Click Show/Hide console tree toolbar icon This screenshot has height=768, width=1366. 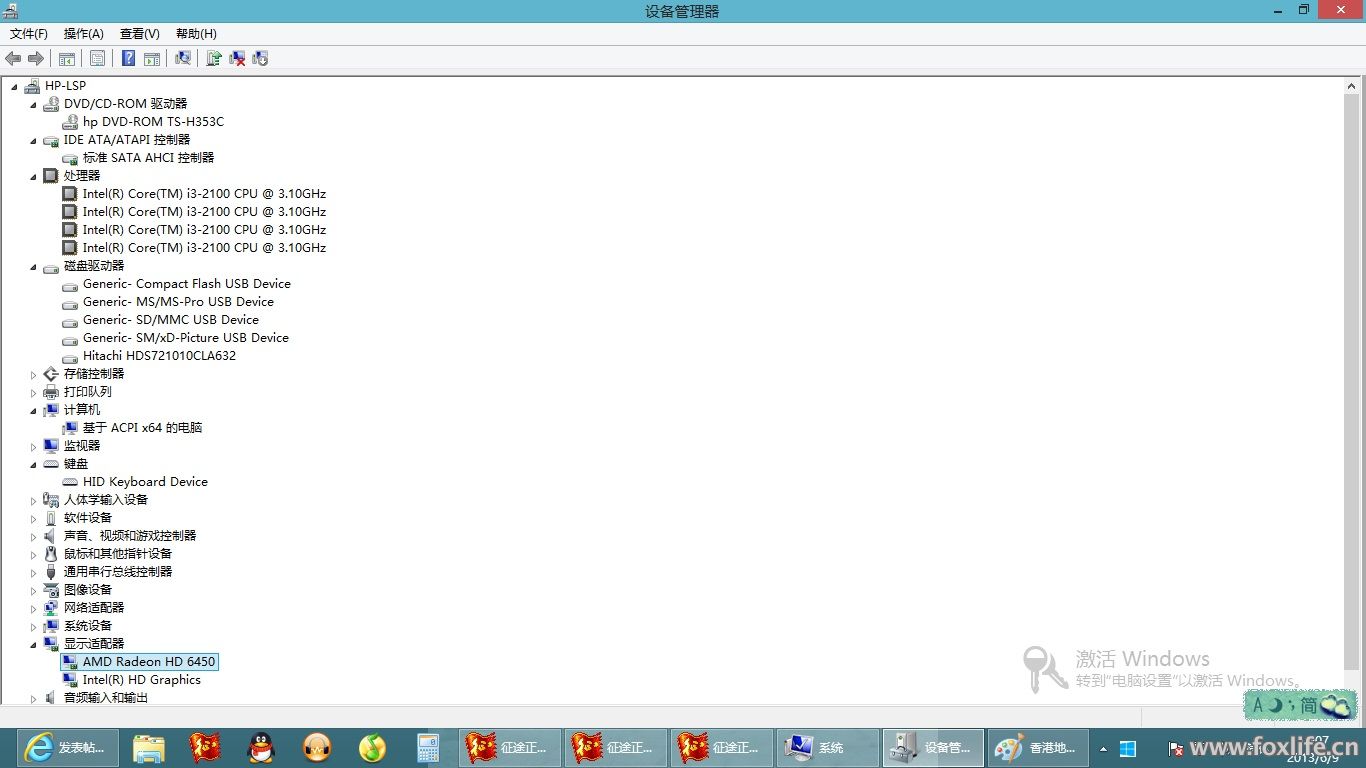point(67,58)
